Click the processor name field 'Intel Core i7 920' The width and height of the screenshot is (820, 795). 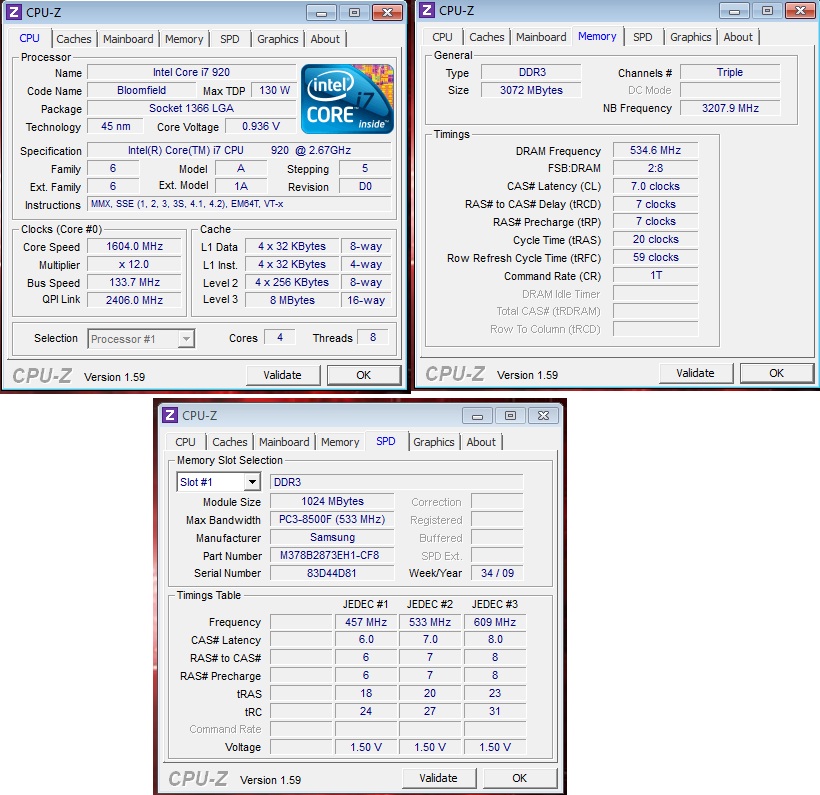pyautogui.click(x=191, y=72)
